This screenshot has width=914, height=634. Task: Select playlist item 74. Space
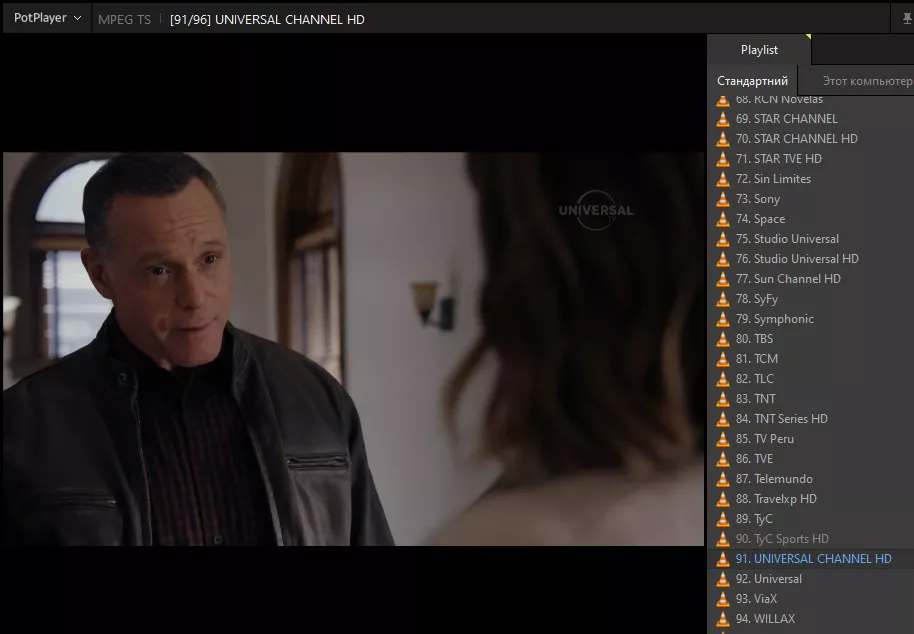[811, 219]
